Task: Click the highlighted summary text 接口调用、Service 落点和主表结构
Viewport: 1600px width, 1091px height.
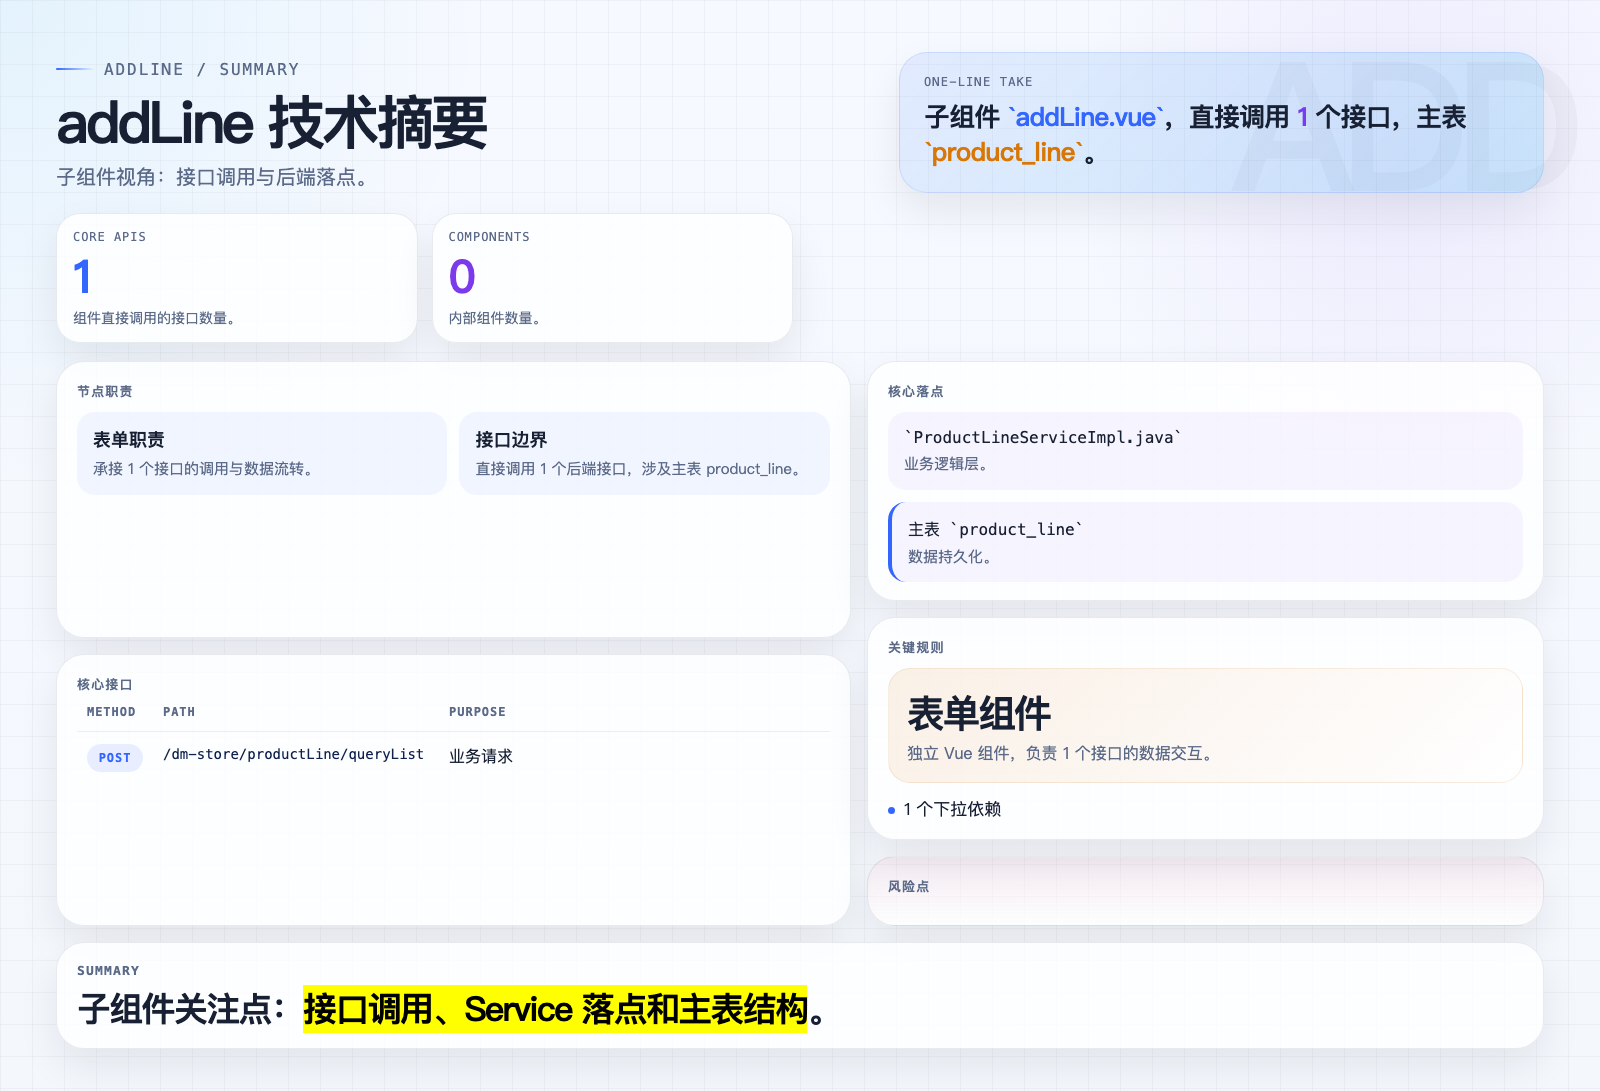Action: (555, 1009)
